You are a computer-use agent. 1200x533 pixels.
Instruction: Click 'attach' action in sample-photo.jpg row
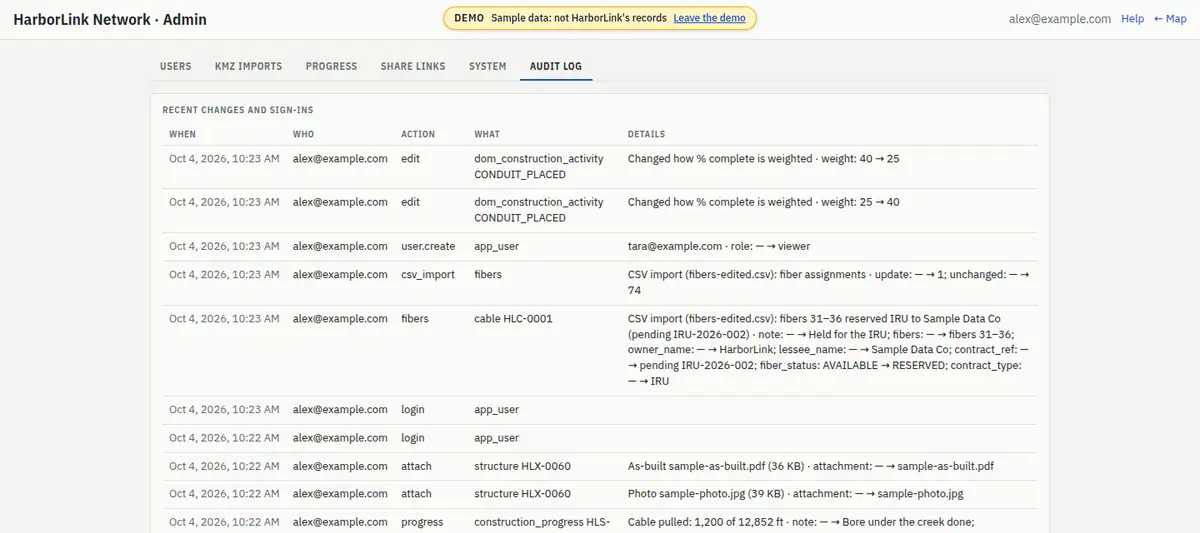pyautogui.click(x=416, y=494)
